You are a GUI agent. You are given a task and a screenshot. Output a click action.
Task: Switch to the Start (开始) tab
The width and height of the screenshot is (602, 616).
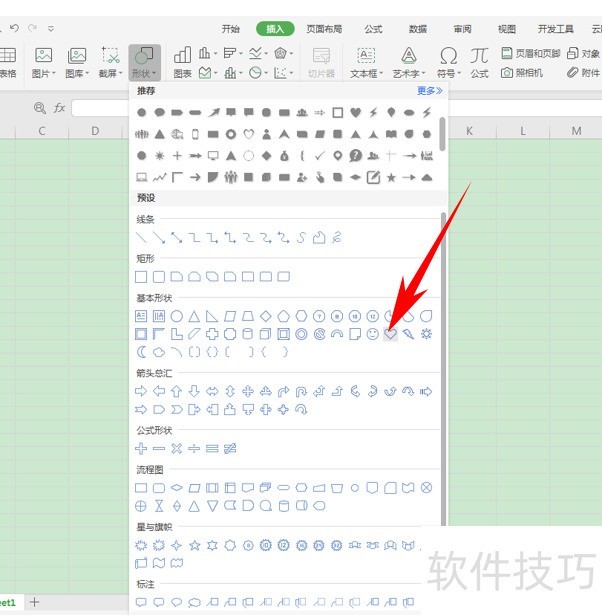[x=231, y=29]
